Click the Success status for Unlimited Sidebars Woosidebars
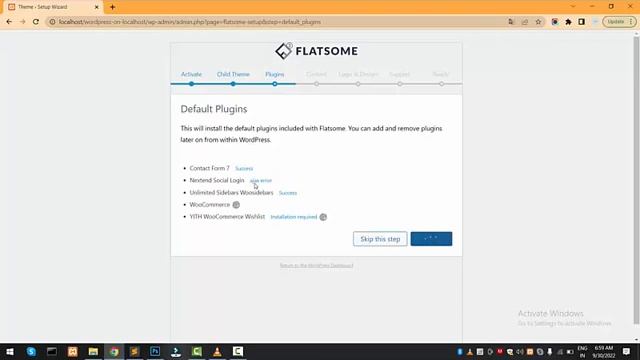The height and width of the screenshot is (360, 640). coord(288,193)
